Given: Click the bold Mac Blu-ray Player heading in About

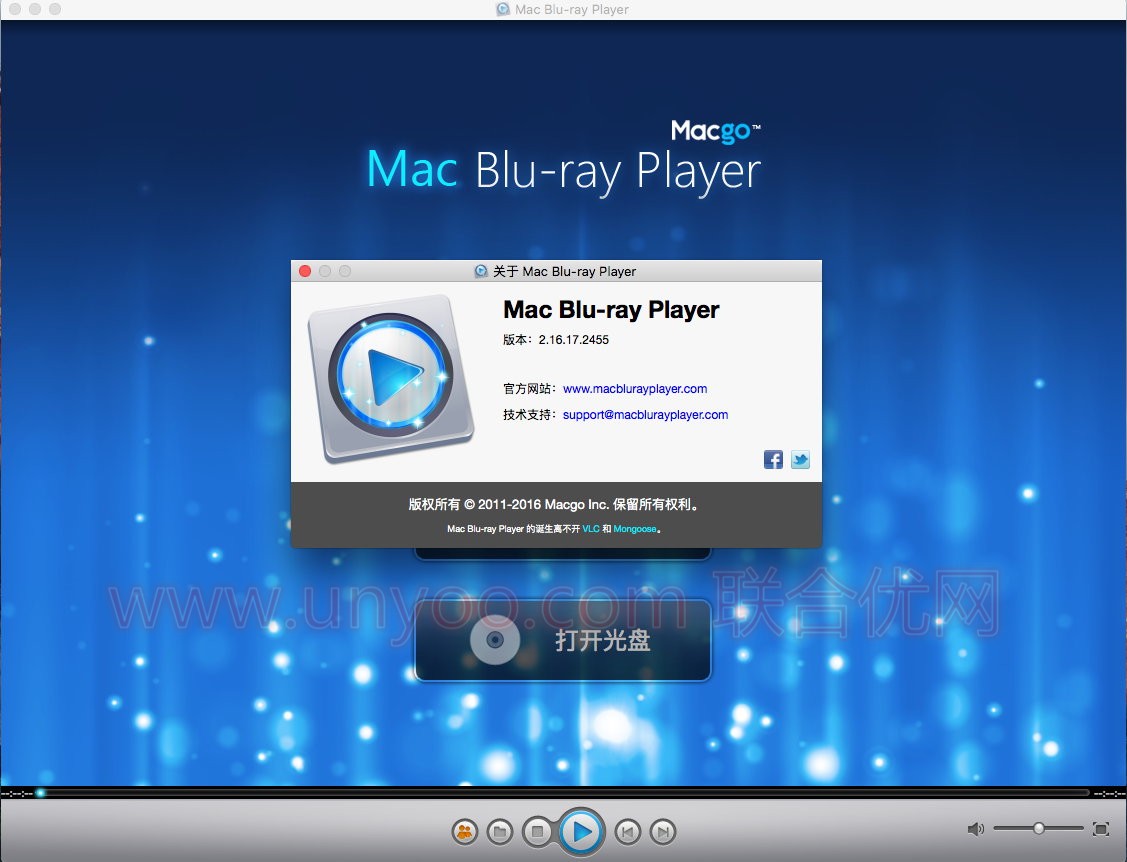Looking at the screenshot, I should point(611,310).
